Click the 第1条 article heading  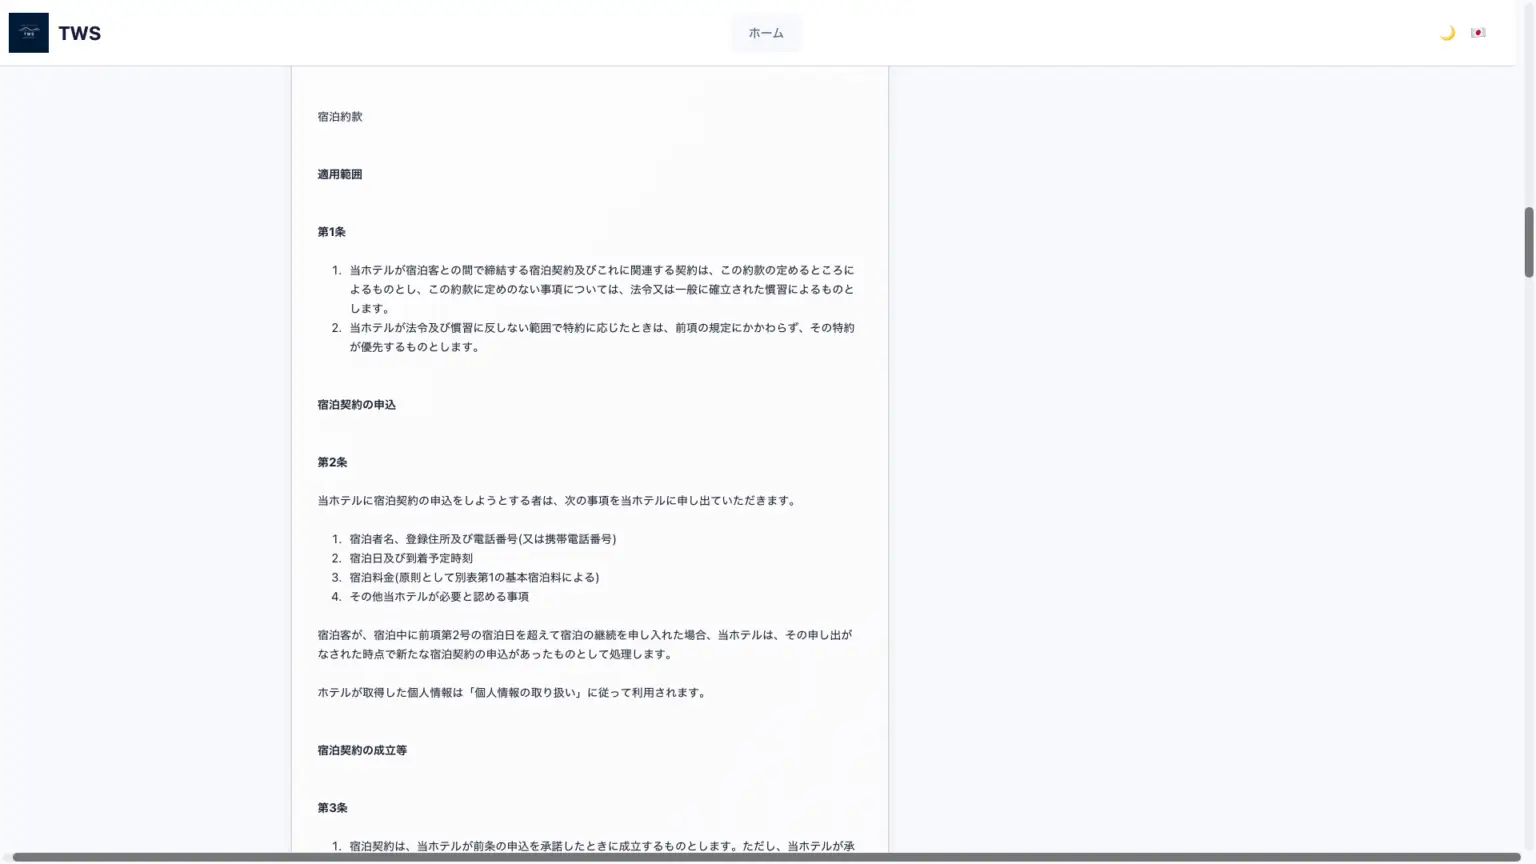point(332,232)
